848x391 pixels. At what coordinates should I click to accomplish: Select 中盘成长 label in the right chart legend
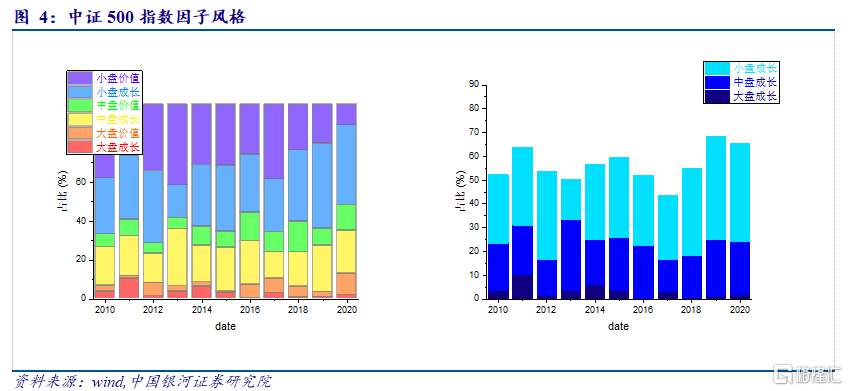click(x=756, y=82)
